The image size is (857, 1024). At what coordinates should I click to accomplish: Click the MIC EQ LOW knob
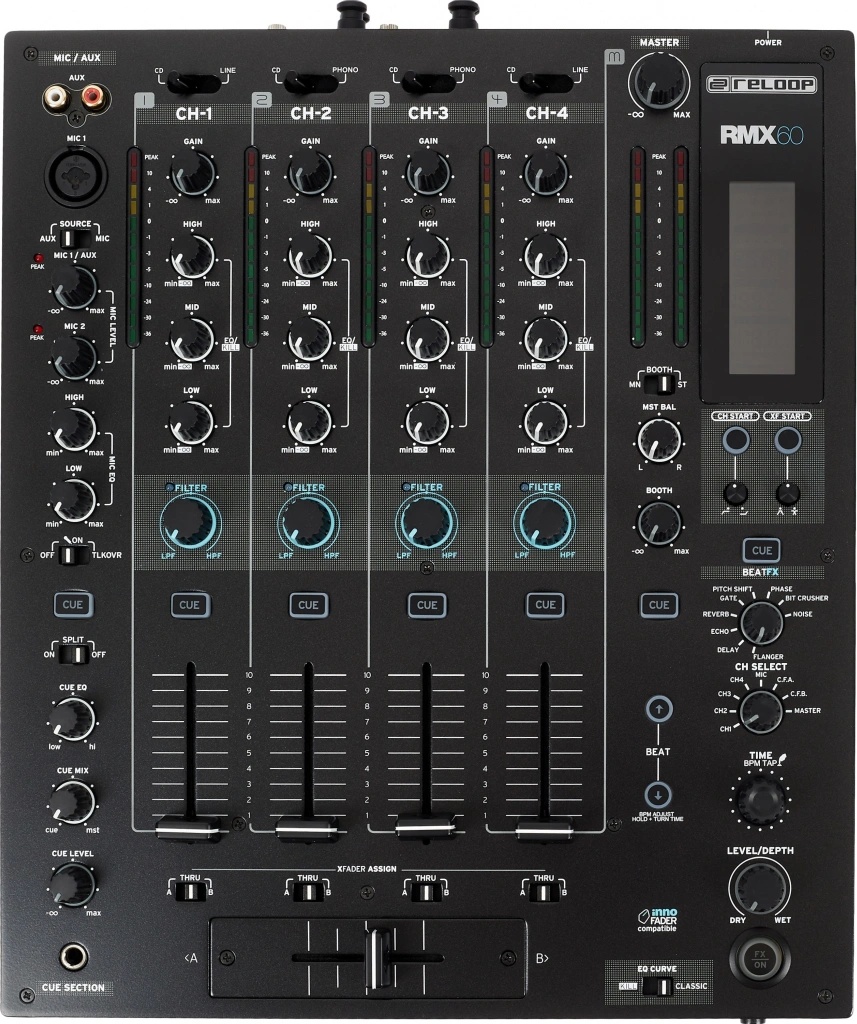pyautogui.click(x=74, y=500)
